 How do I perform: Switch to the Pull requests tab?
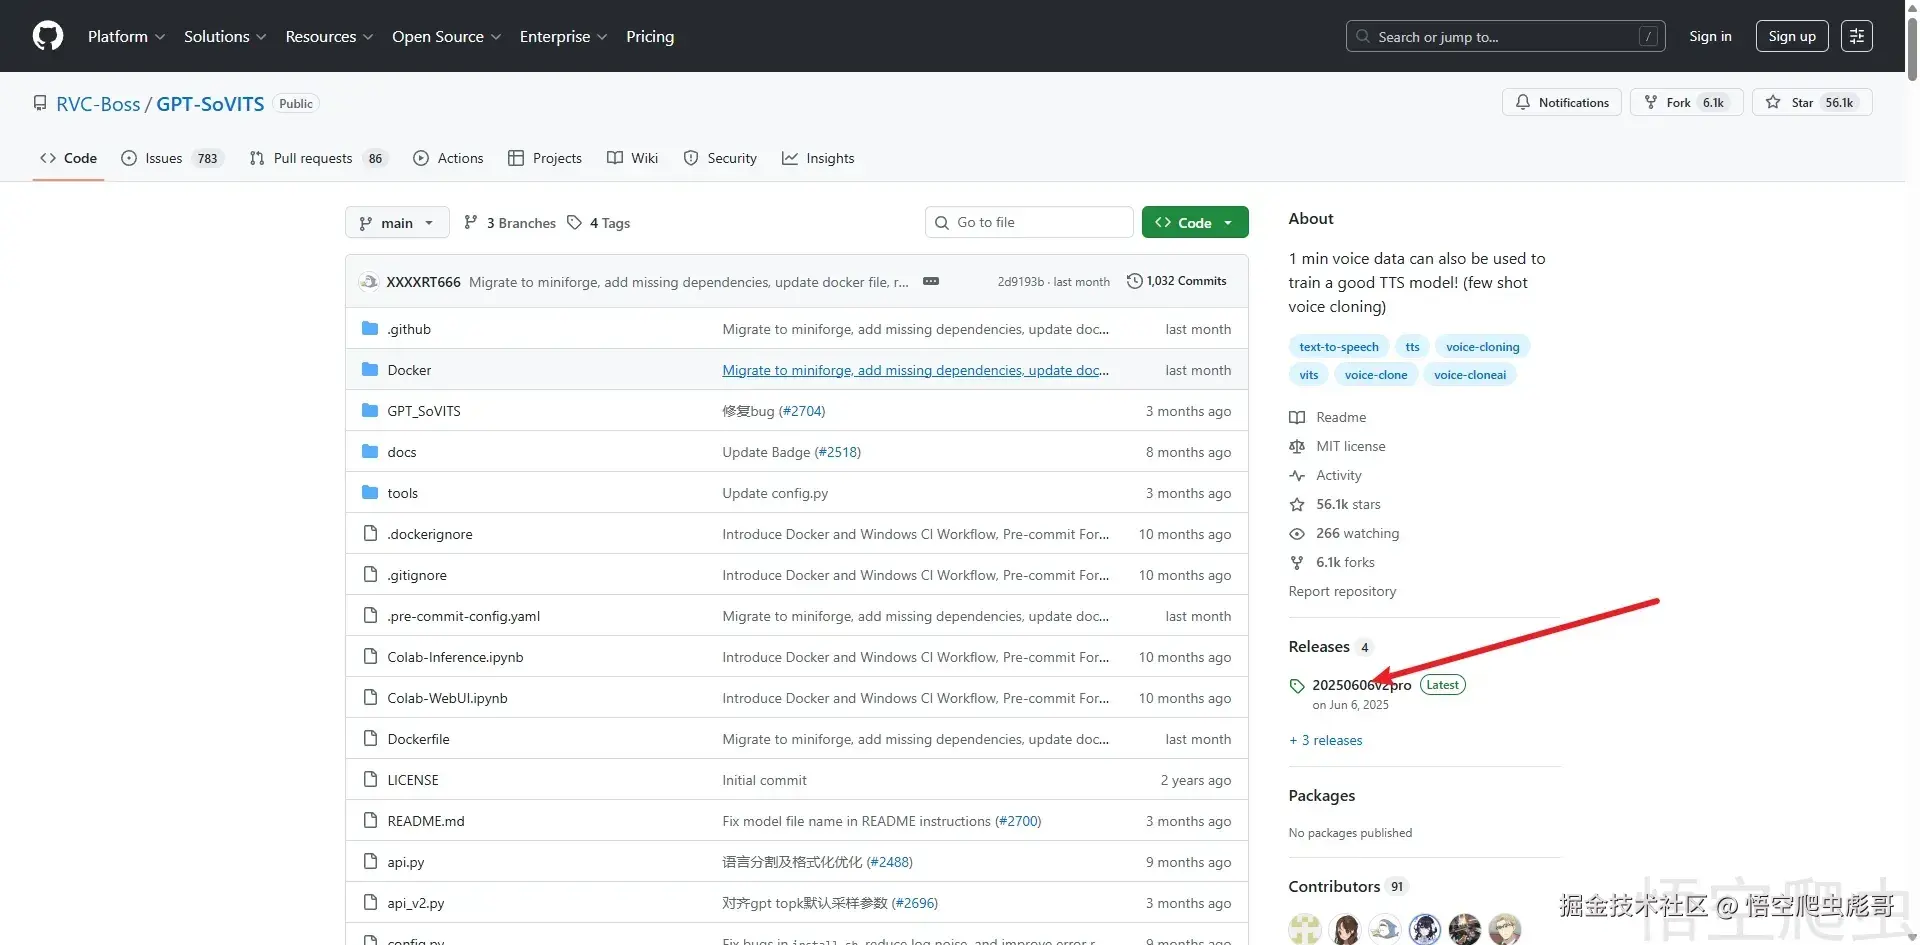318,158
